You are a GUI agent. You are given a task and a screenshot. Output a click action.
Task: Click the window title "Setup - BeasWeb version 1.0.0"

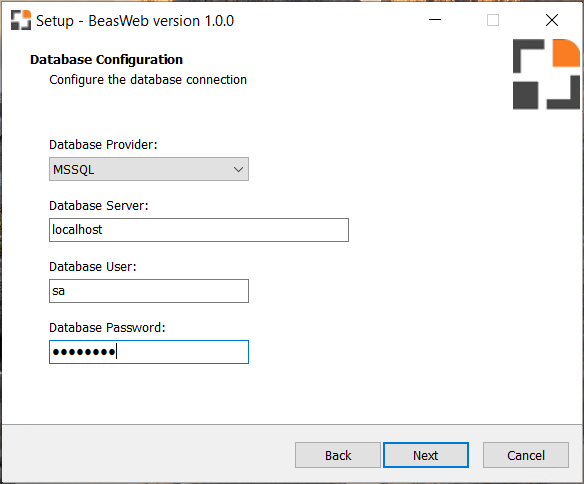tap(135, 21)
